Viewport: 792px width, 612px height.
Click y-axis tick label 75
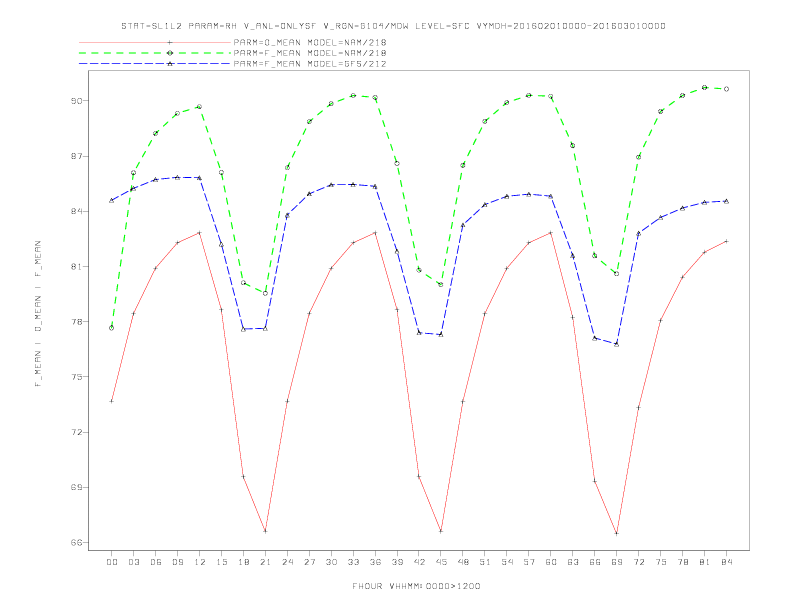[76, 377]
